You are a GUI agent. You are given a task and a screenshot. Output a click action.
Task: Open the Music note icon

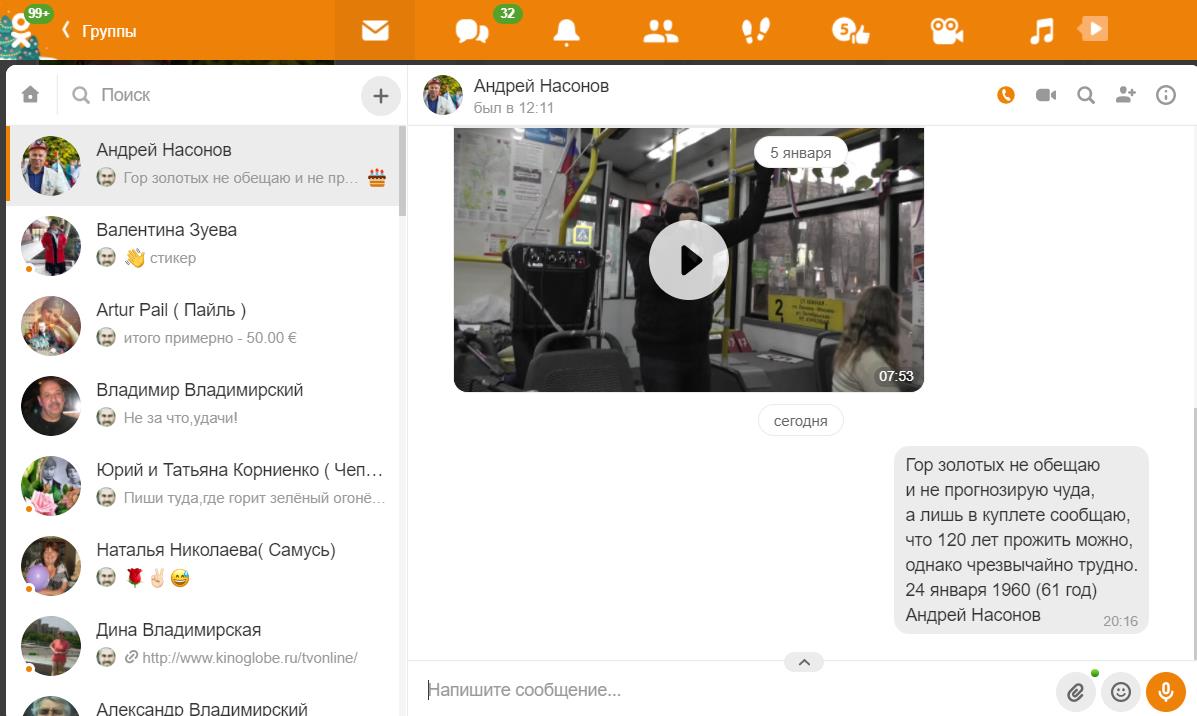tap(1041, 31)
